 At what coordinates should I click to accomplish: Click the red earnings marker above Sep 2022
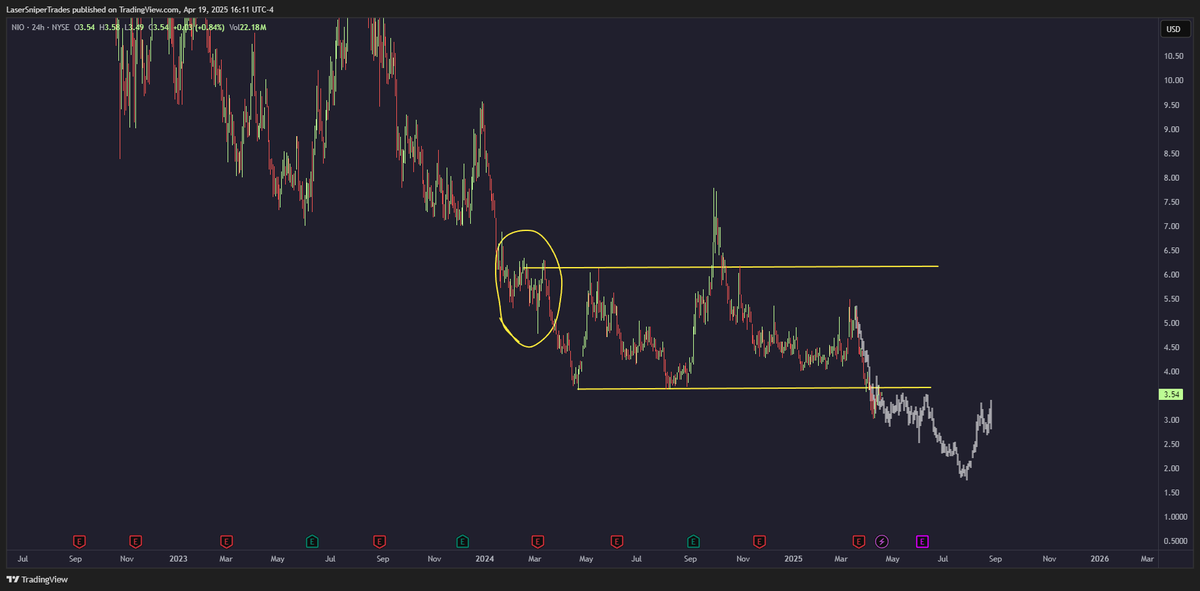tap(77, 541)
